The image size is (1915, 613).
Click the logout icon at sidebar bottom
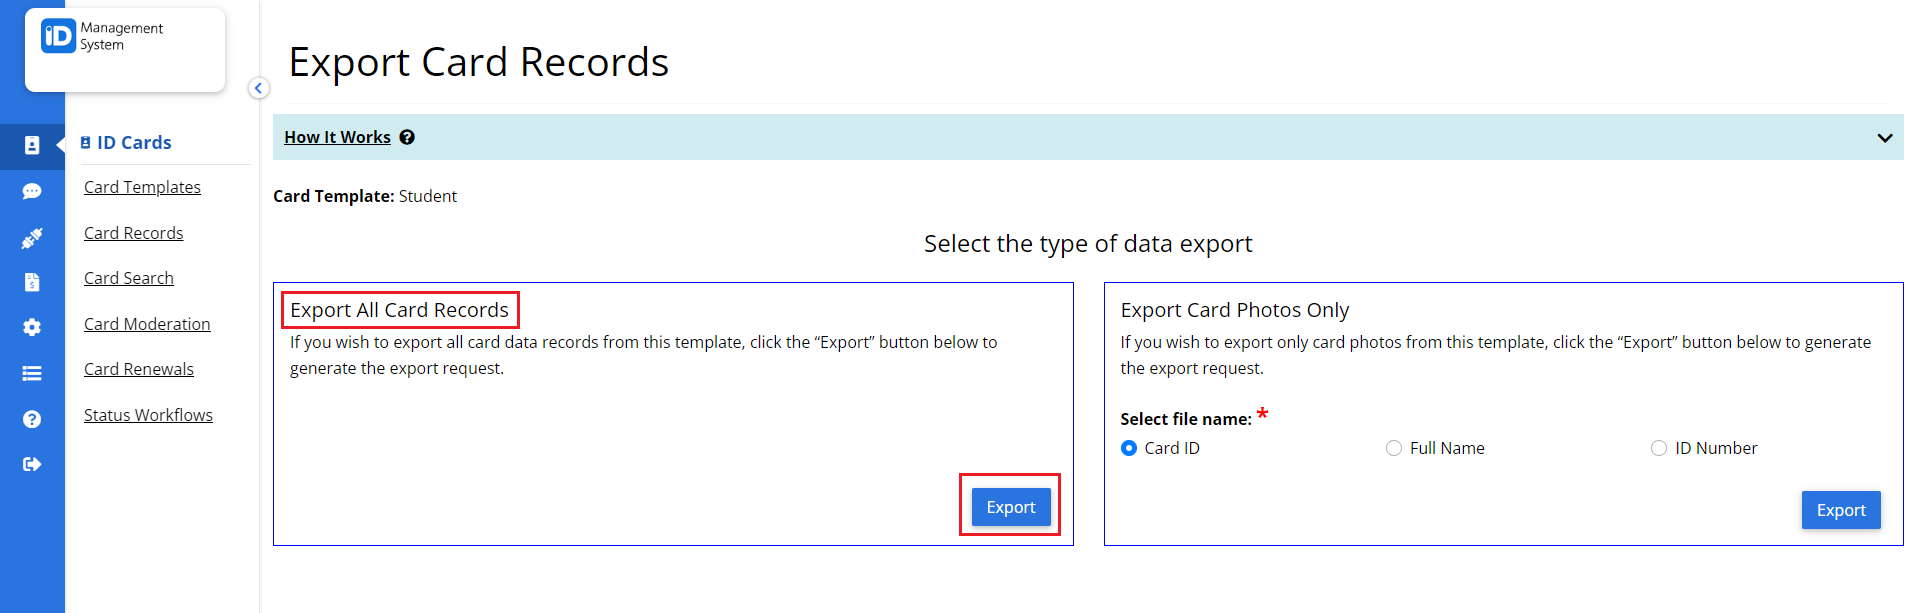pos(32,463)
